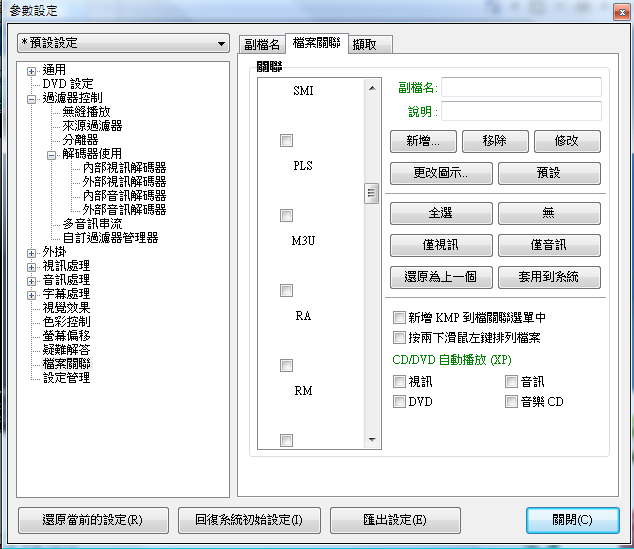Image resolution: width=634 pixels, height=549 pixels.
Task: Click the file association list scrollbar thumb
Action: (x=371, y=193)
